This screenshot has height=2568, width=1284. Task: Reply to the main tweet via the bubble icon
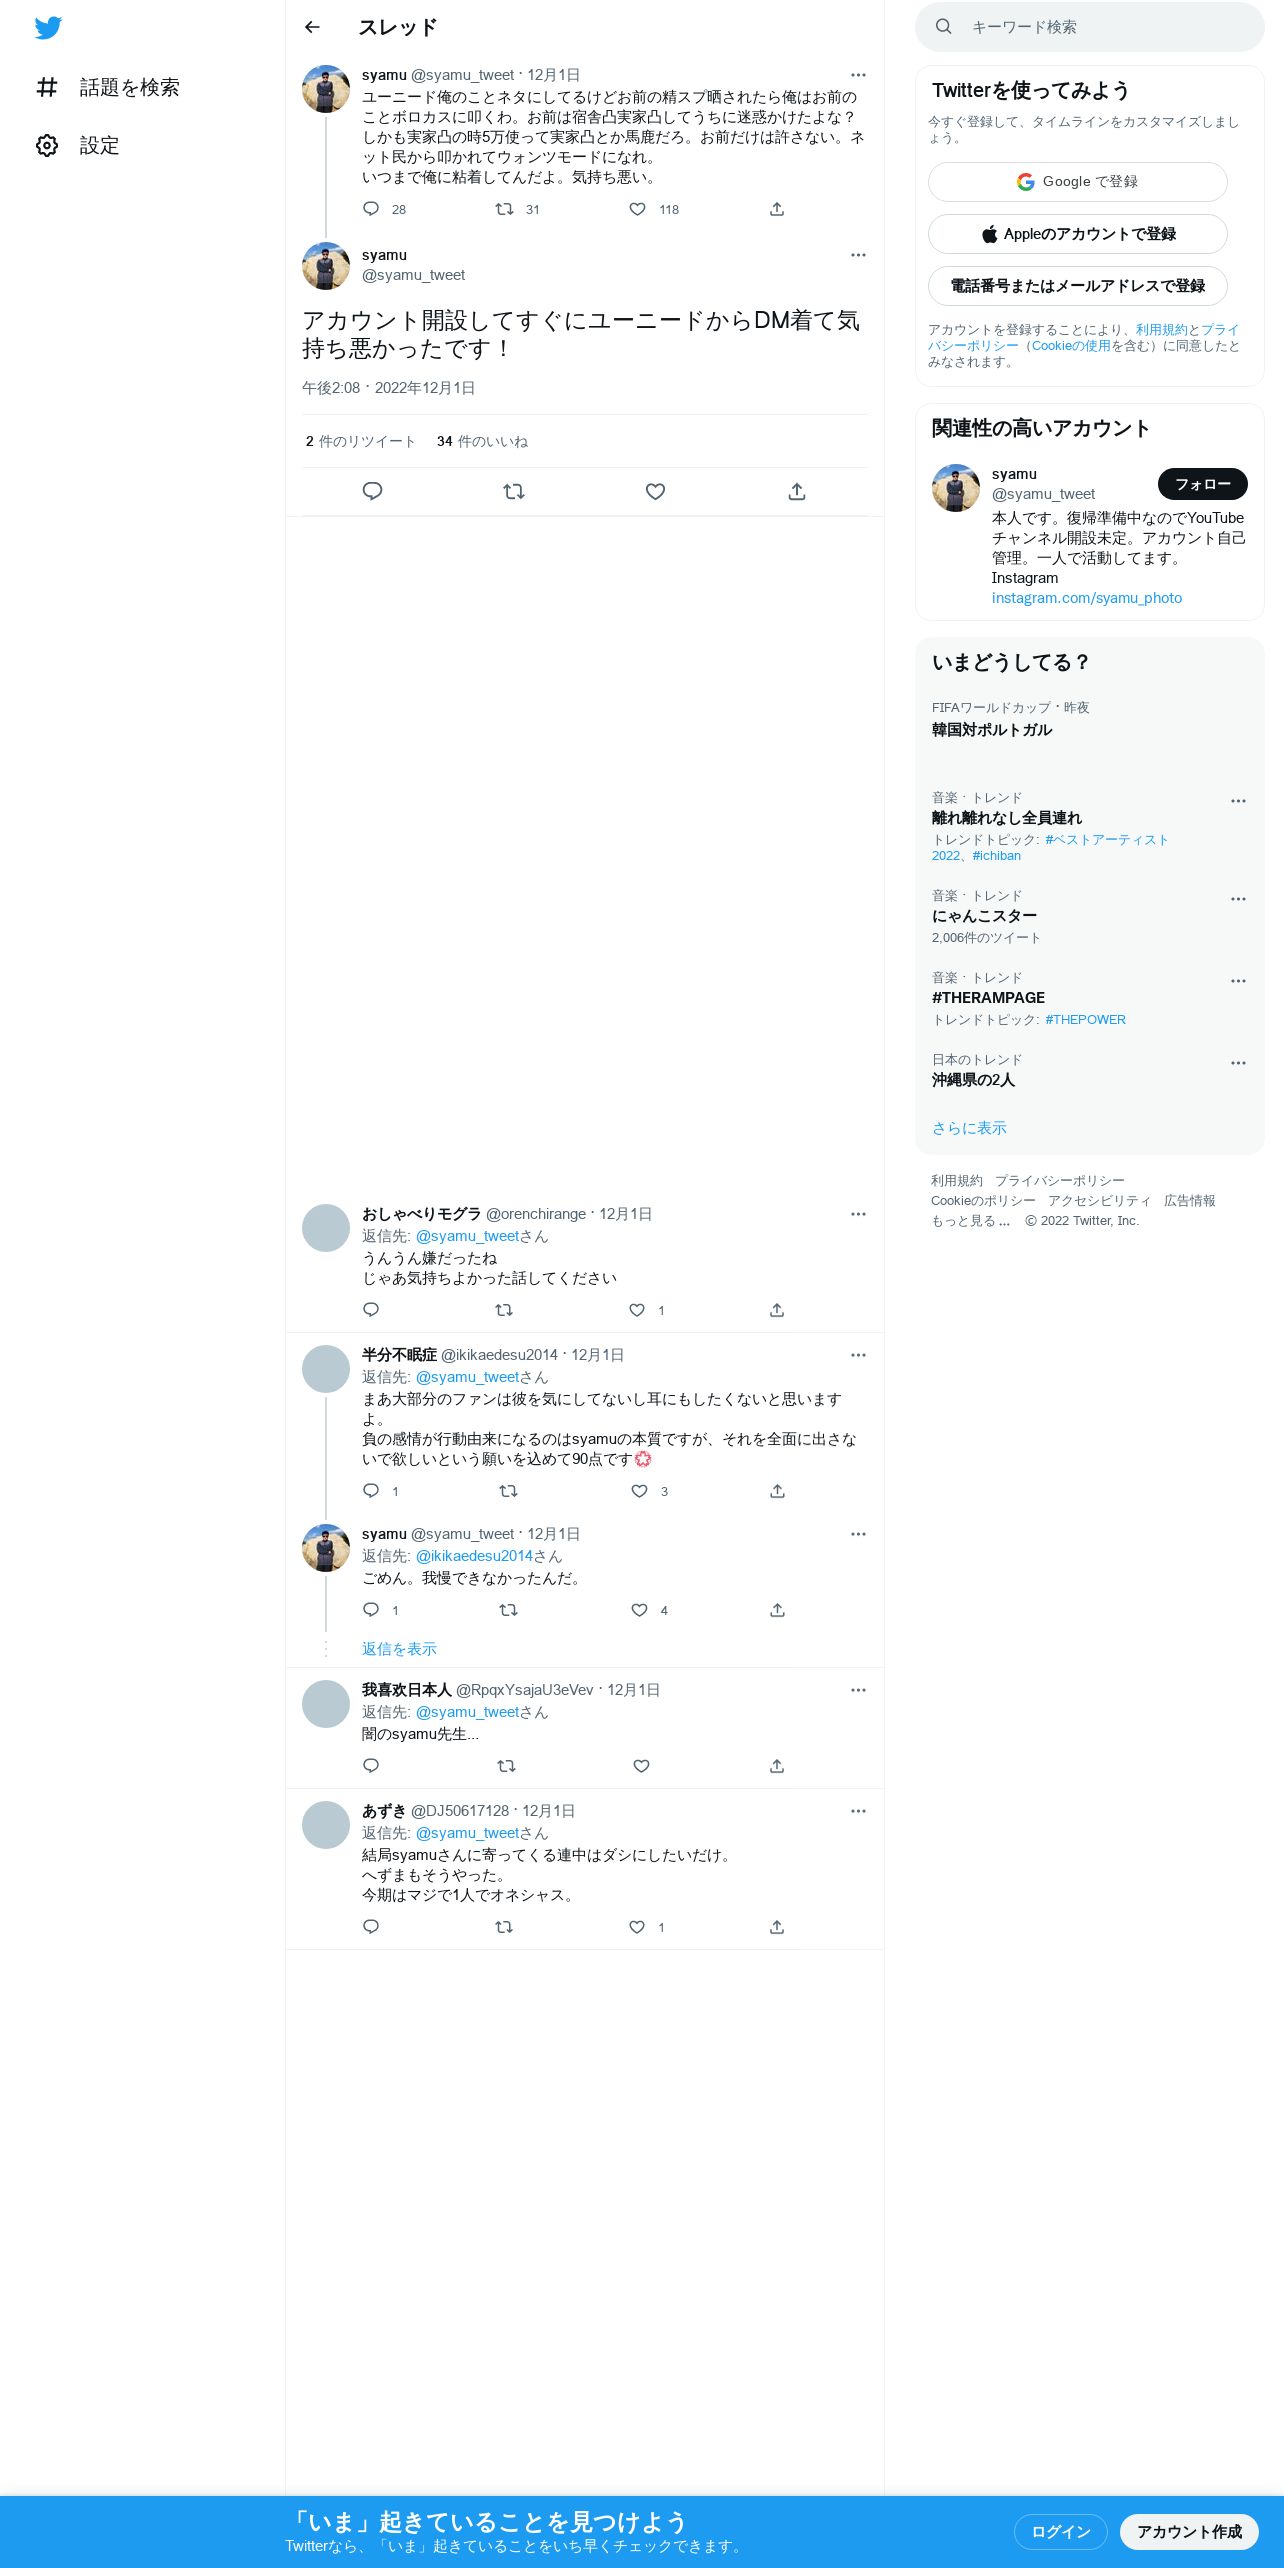372,491
